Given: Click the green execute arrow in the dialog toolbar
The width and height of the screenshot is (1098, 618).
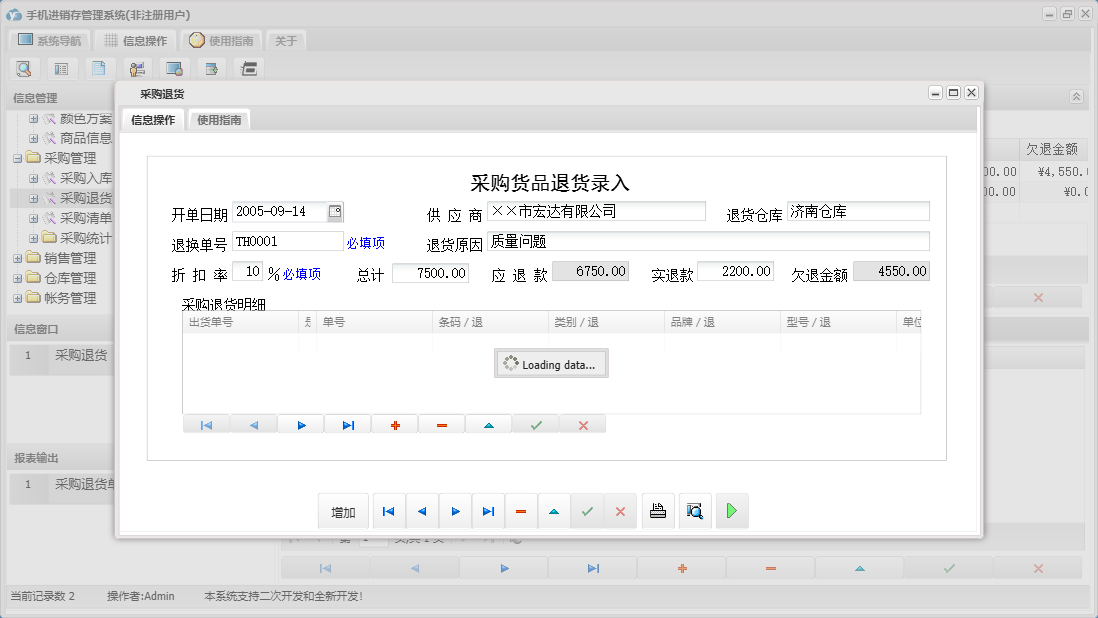Looking at the screenshot, I should (731, 510).
